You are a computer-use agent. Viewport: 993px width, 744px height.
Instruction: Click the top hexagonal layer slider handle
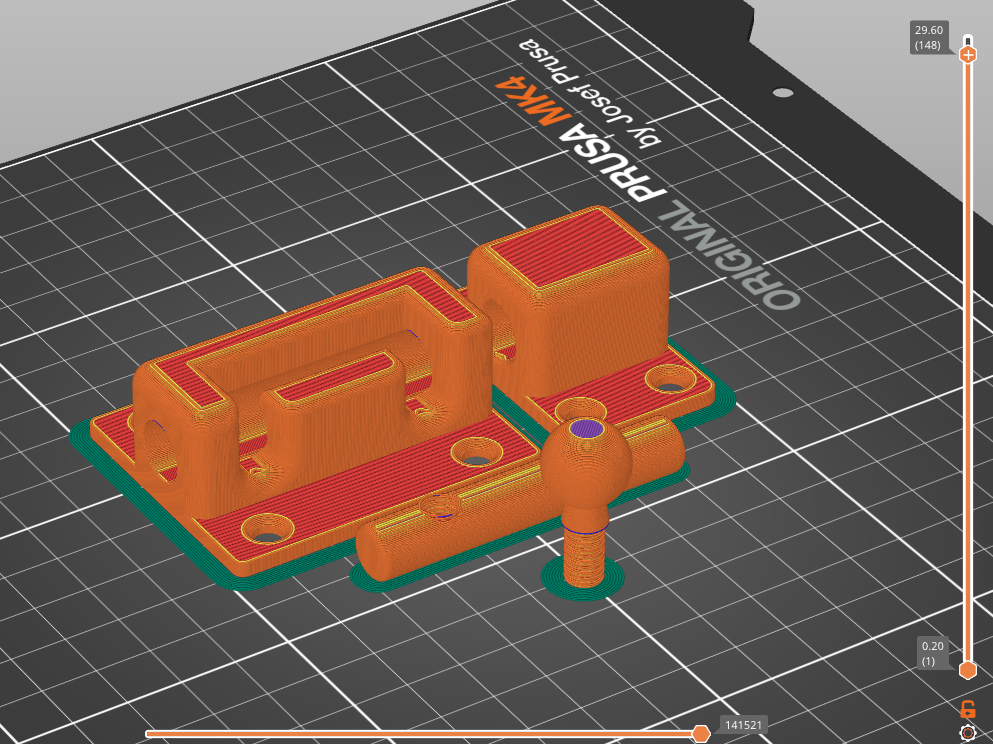968,55
